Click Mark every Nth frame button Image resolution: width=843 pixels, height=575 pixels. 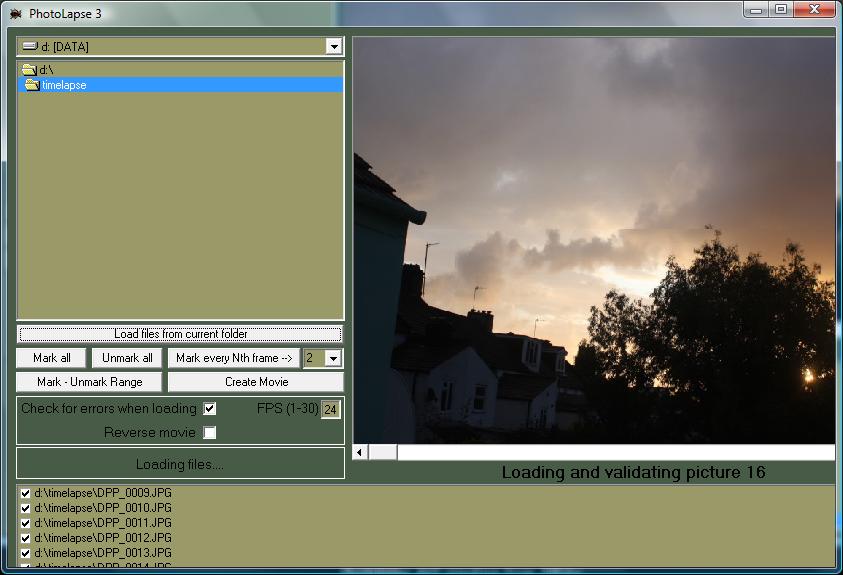[x=233, y=358]
